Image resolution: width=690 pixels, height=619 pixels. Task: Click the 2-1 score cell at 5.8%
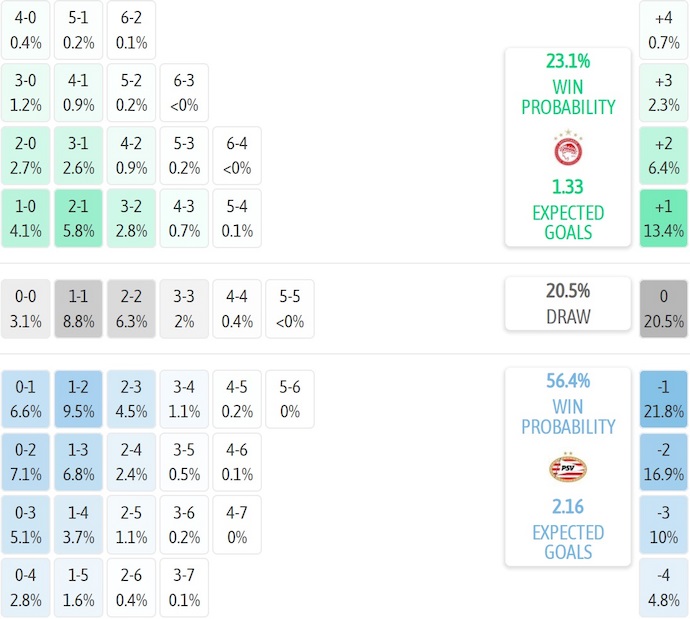pos(78,218)
